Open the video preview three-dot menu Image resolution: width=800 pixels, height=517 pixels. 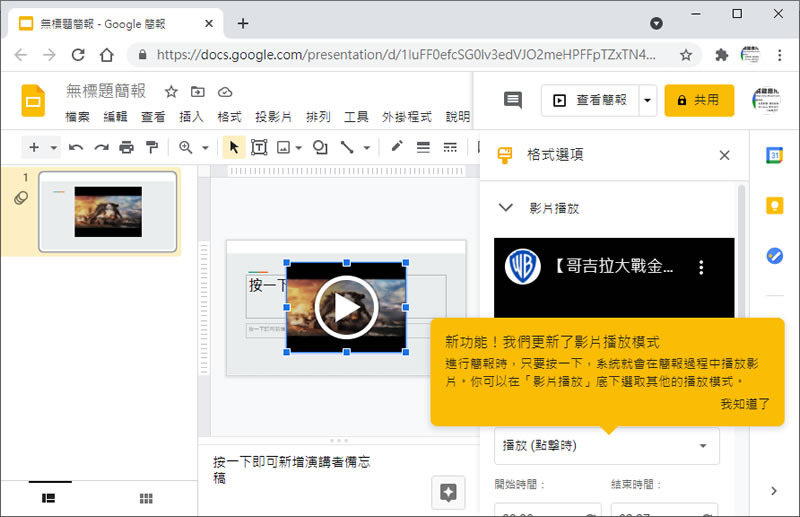coord(702,267)
